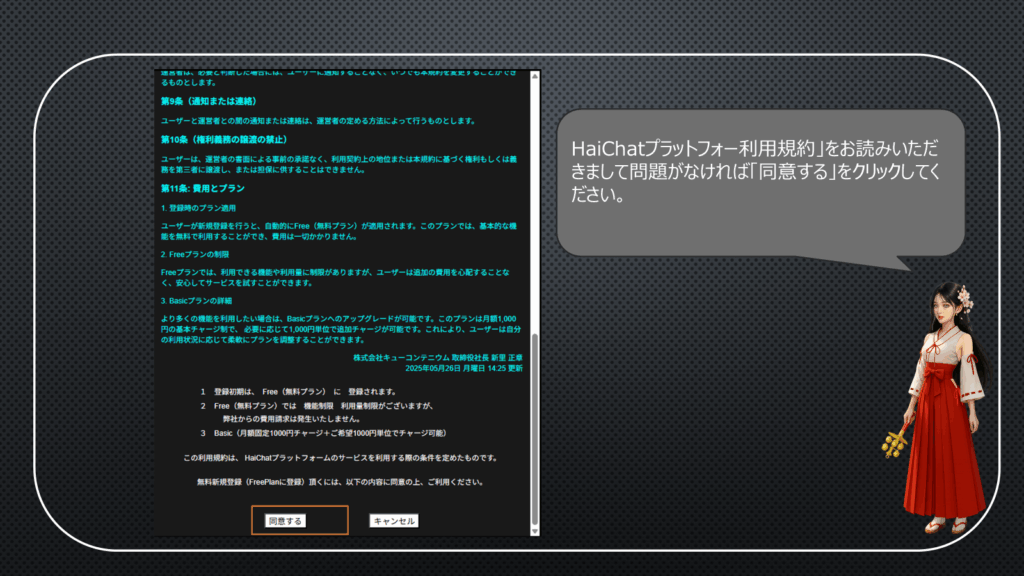The image size is (1024, 576).
Task: Click the terms scrollbar down arrow
Action: tap(535, 531)
